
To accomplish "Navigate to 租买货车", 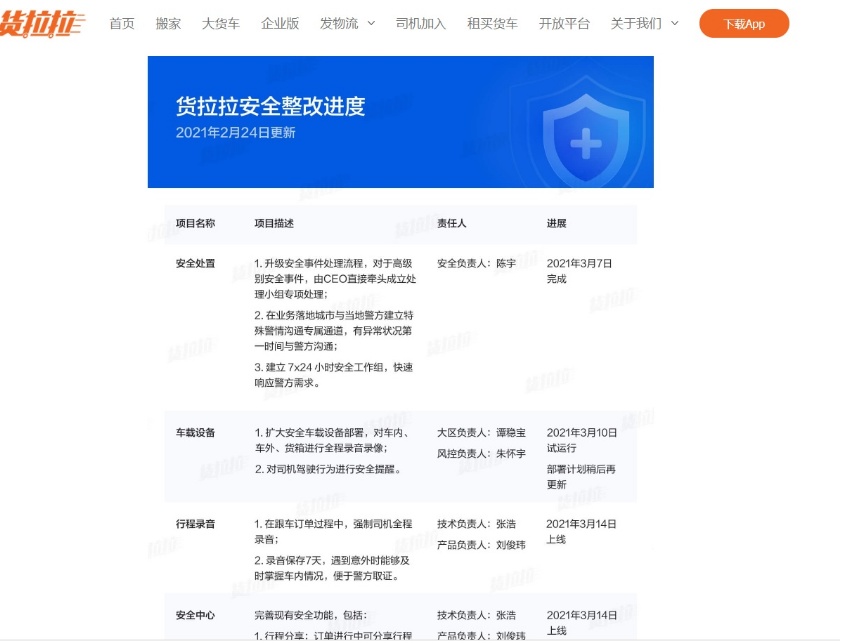I will [492, 23].
